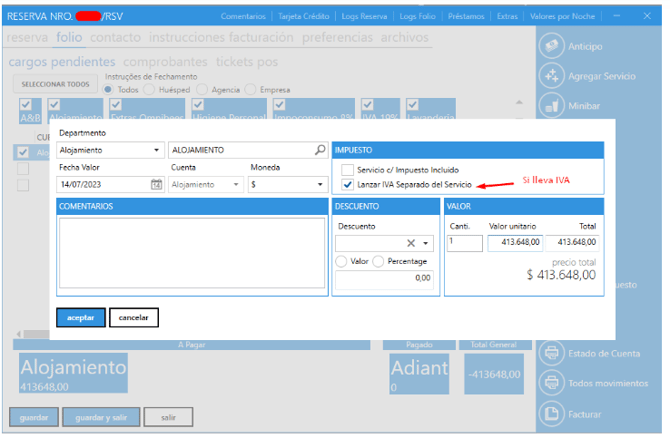The height and width of the screenshot is (438, 670).
Task: Click the Agregar Servicio icon
Action: [552, 76]
